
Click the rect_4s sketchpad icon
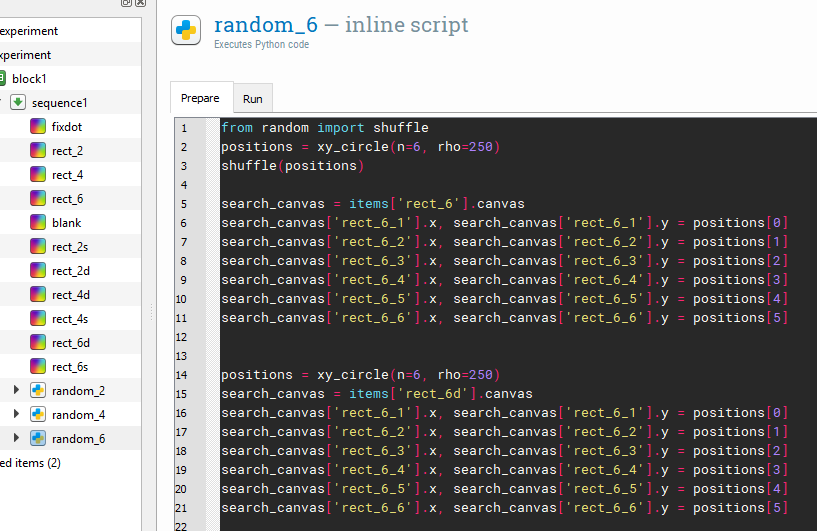[x=38, y=318]
